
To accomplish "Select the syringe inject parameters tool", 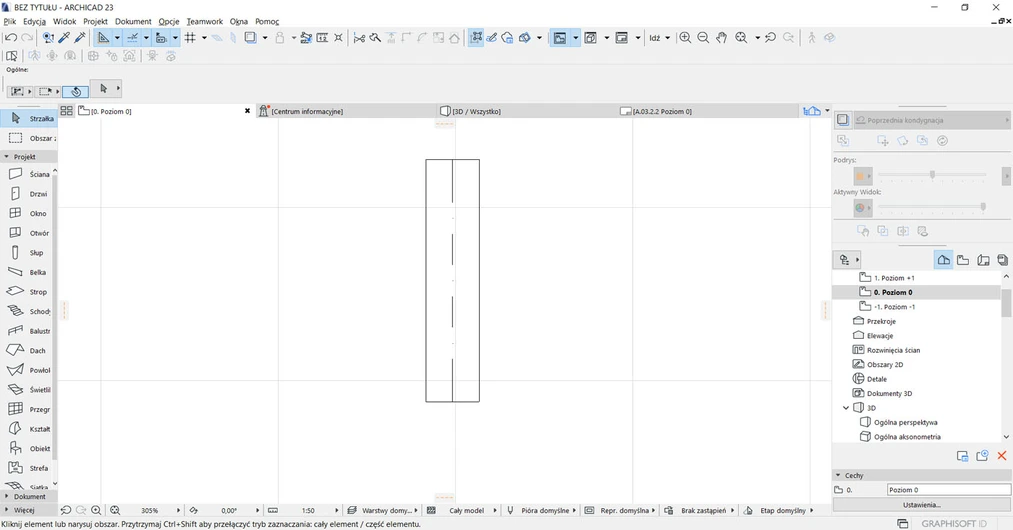I will [80, 37].
